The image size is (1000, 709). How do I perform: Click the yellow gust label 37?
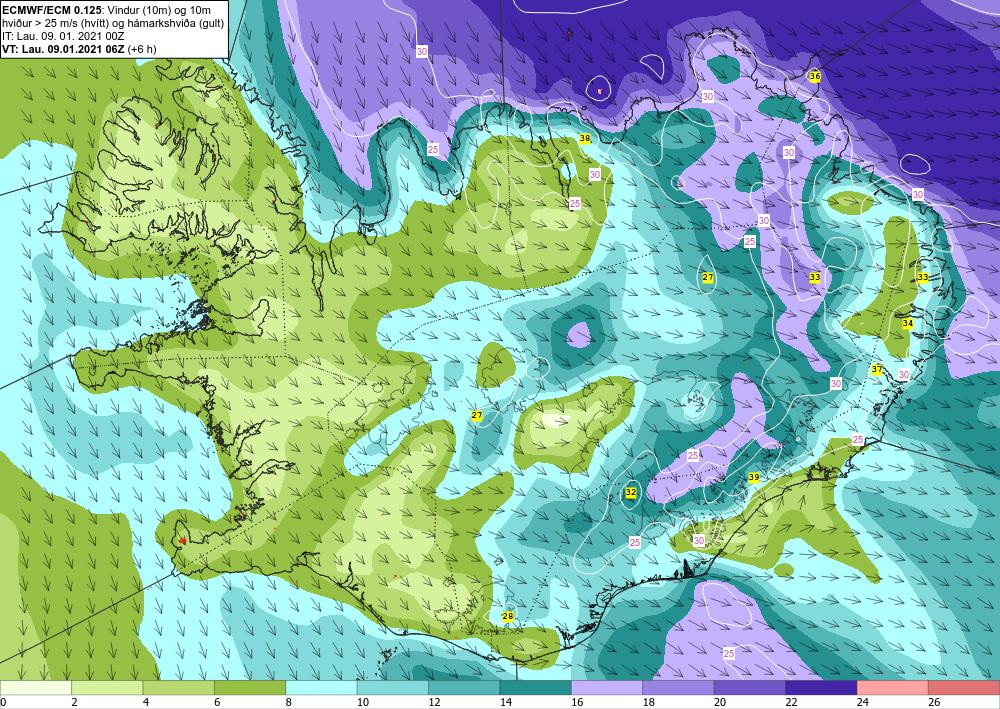point(877,369)
